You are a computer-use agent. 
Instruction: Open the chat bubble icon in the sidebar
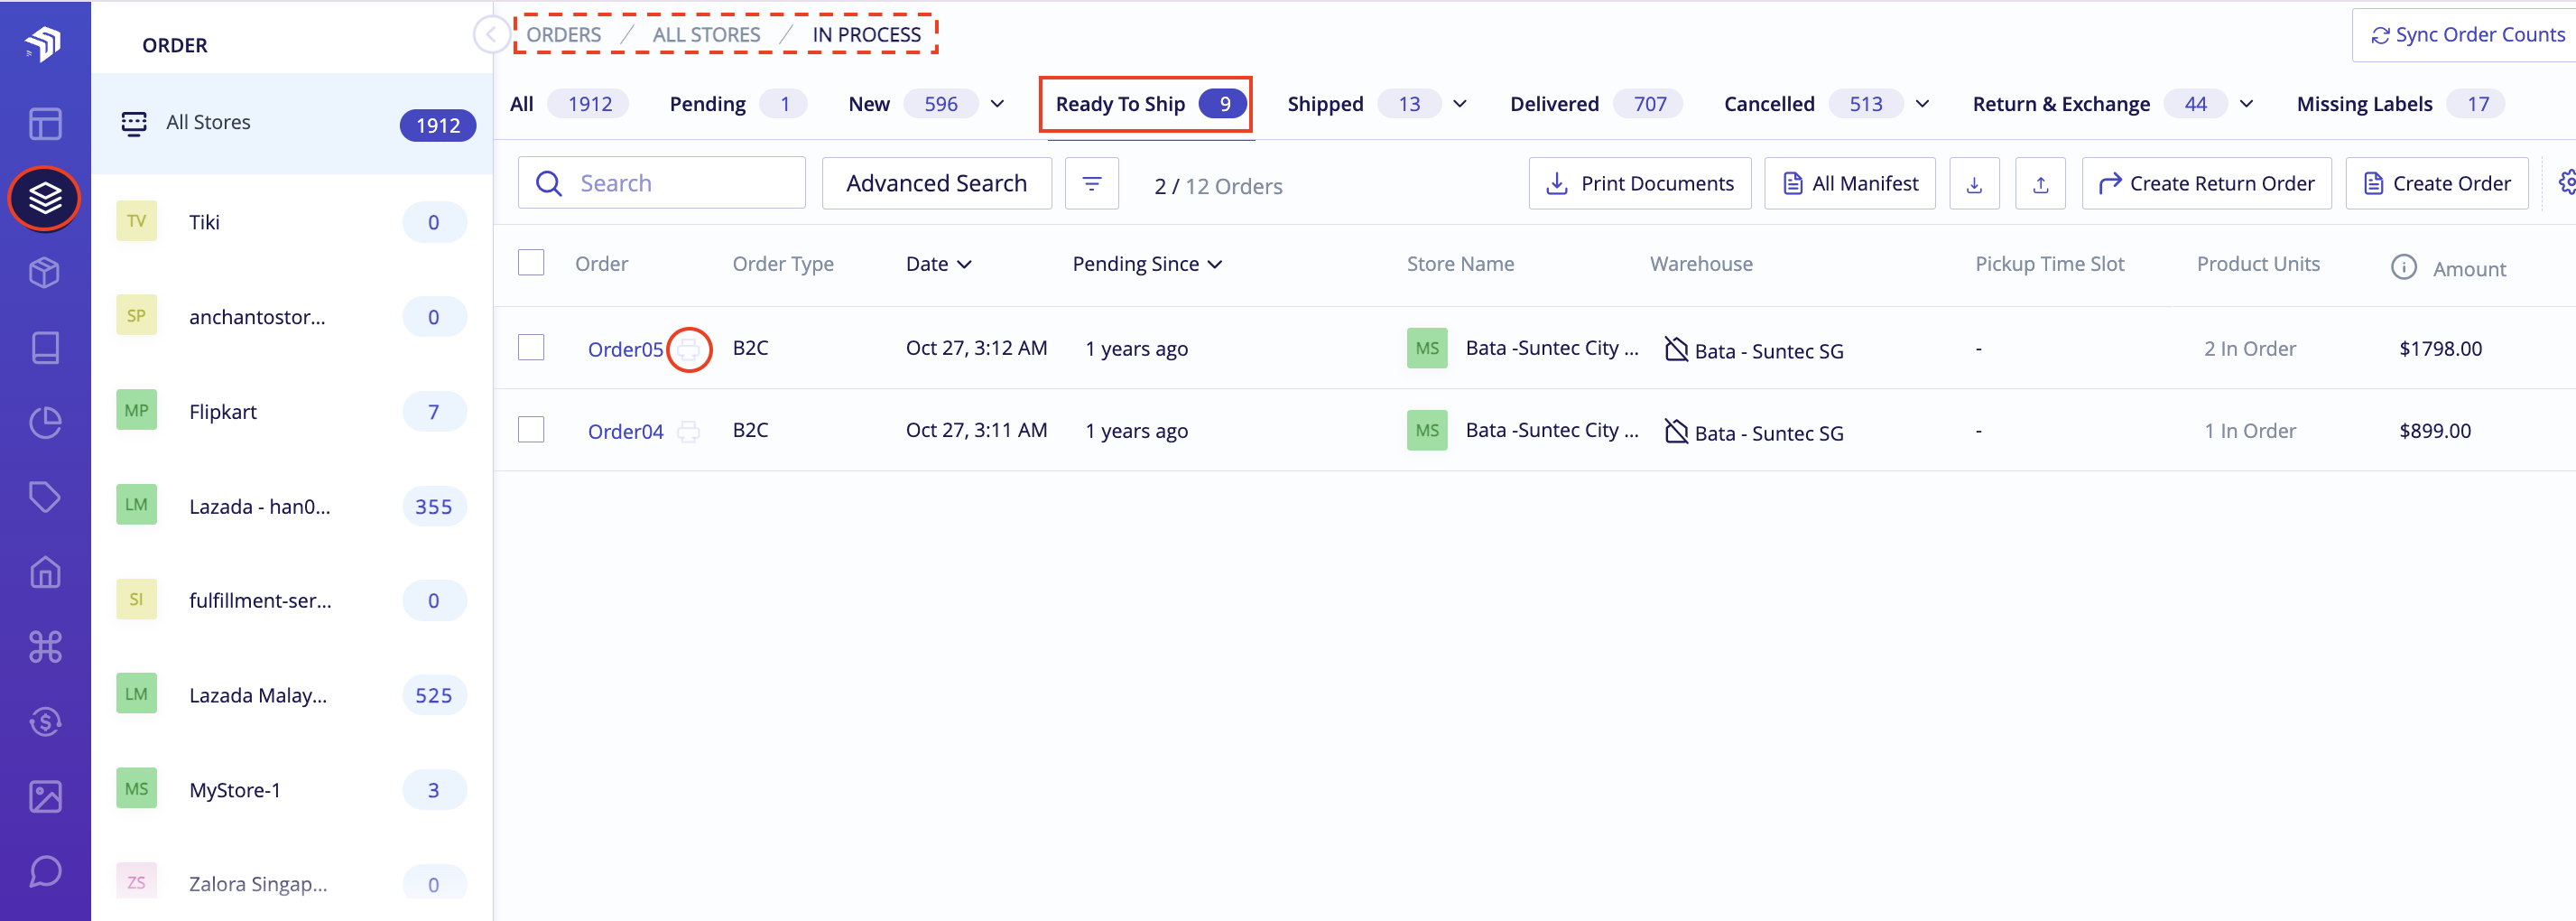tap(45, 871)
